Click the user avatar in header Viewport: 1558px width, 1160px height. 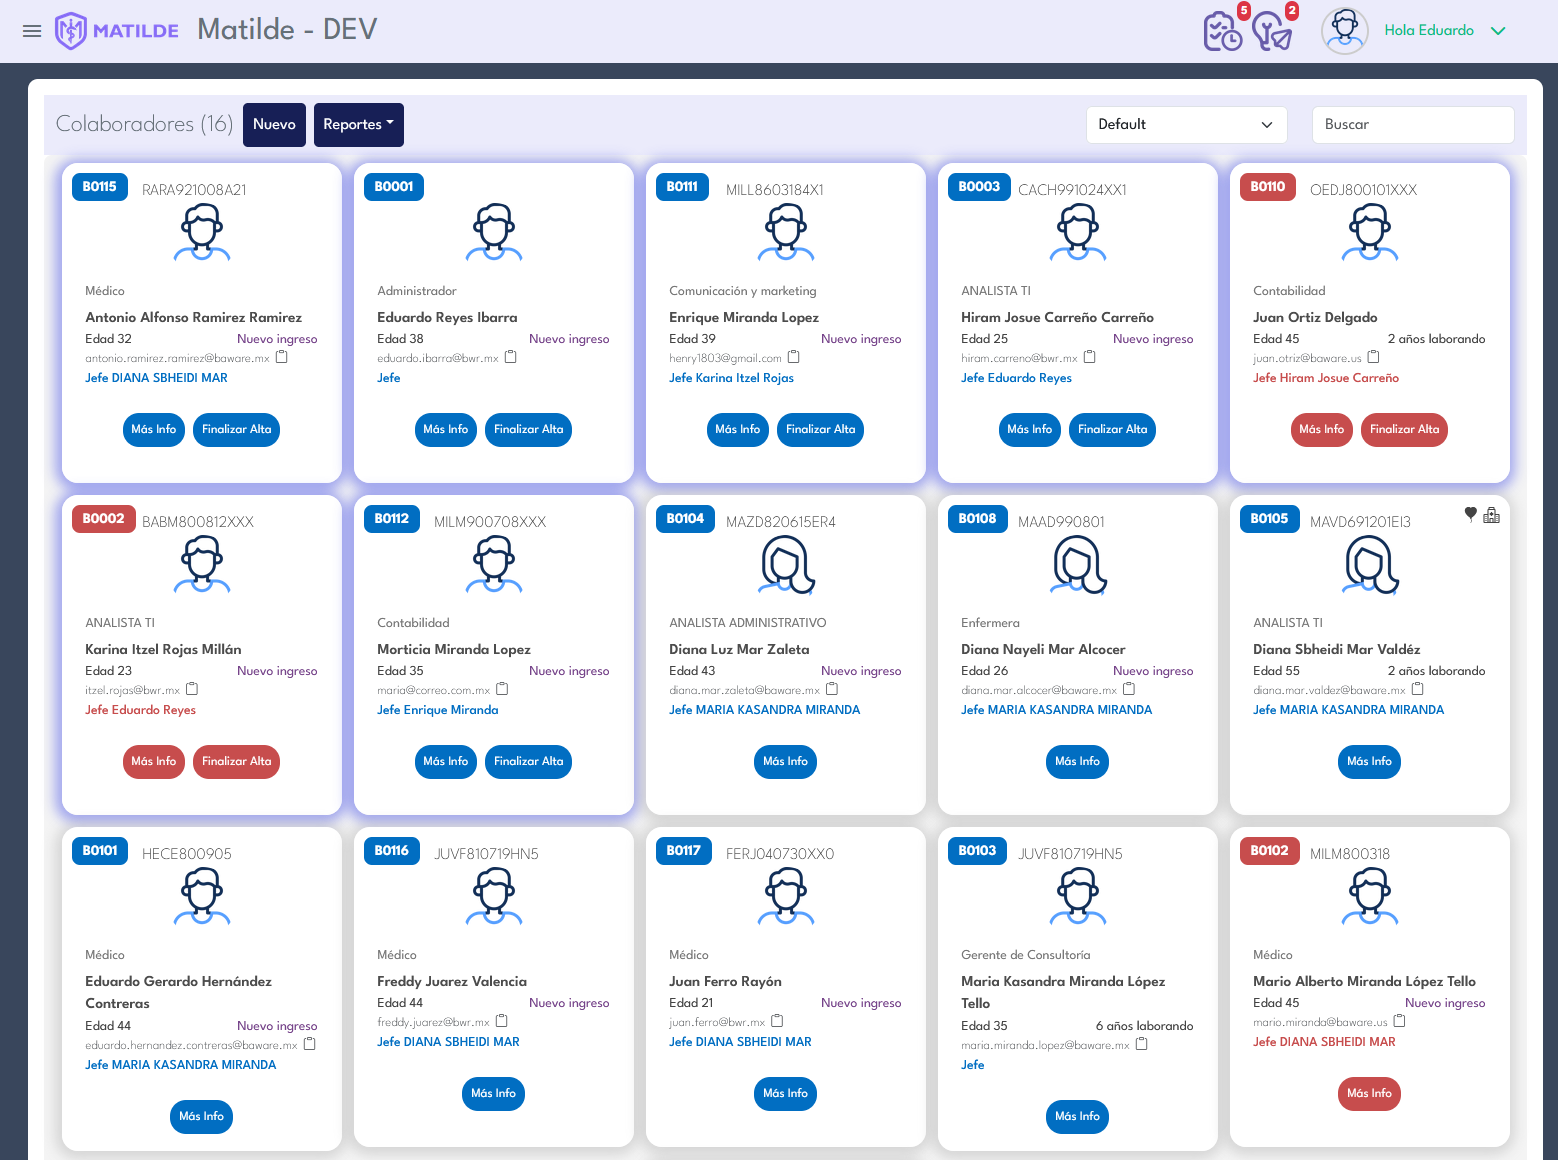pos(1344,31)
